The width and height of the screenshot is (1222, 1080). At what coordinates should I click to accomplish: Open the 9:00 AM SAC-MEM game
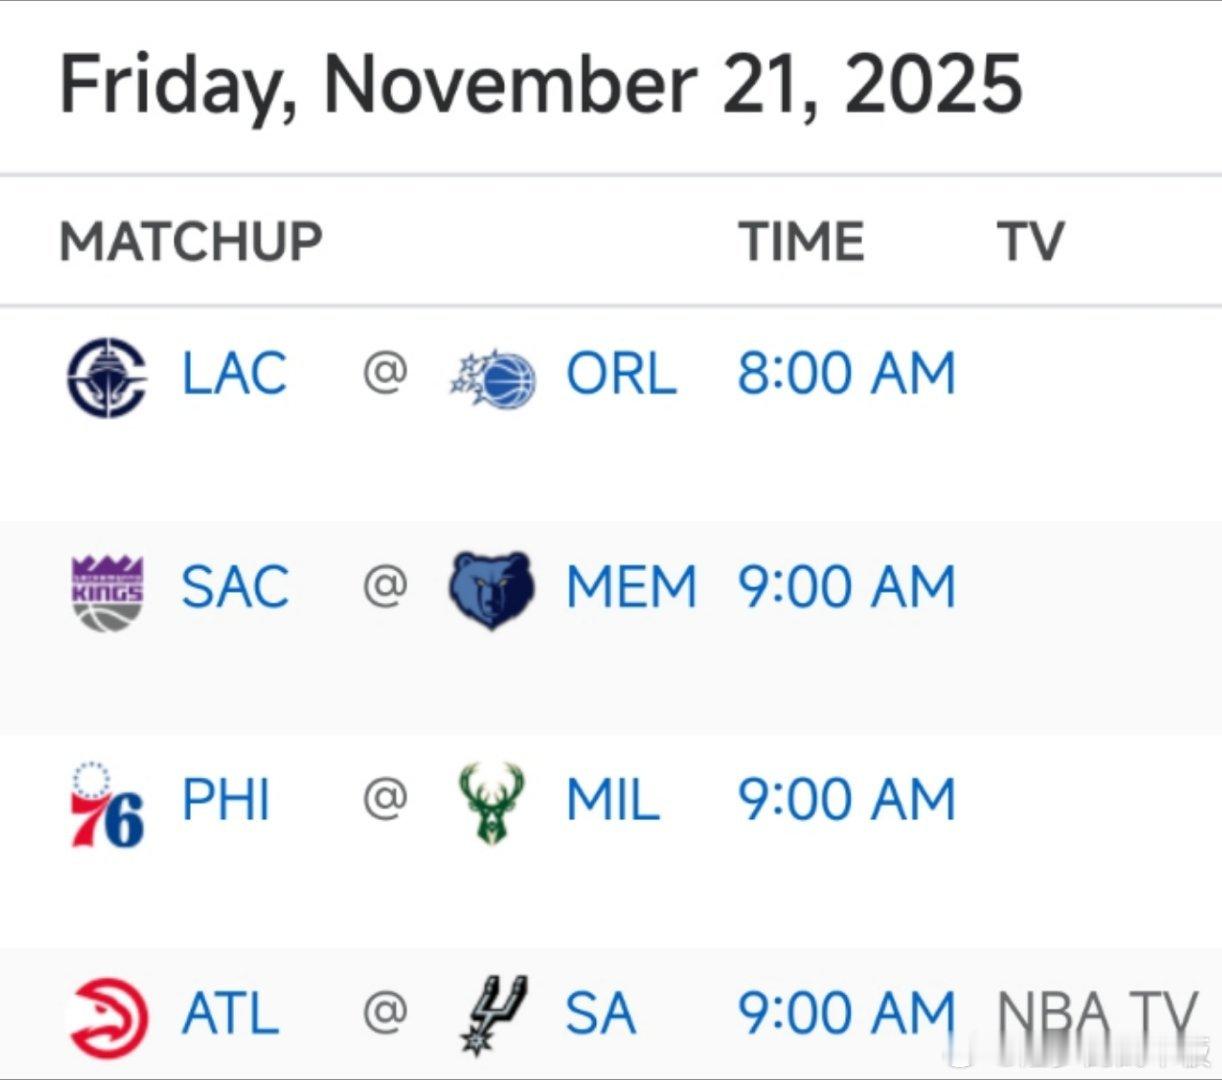tap(847, 587)
